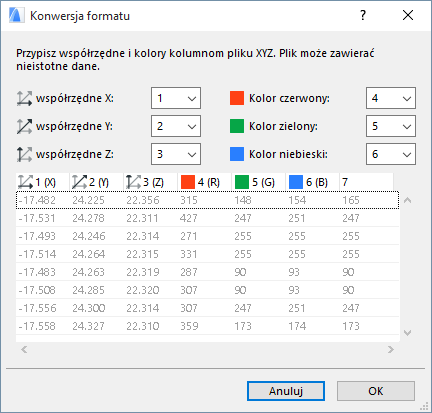Open the Kolor niebieski column dropdown
This screenshot has height=413, width=432.
coord(391,154)
